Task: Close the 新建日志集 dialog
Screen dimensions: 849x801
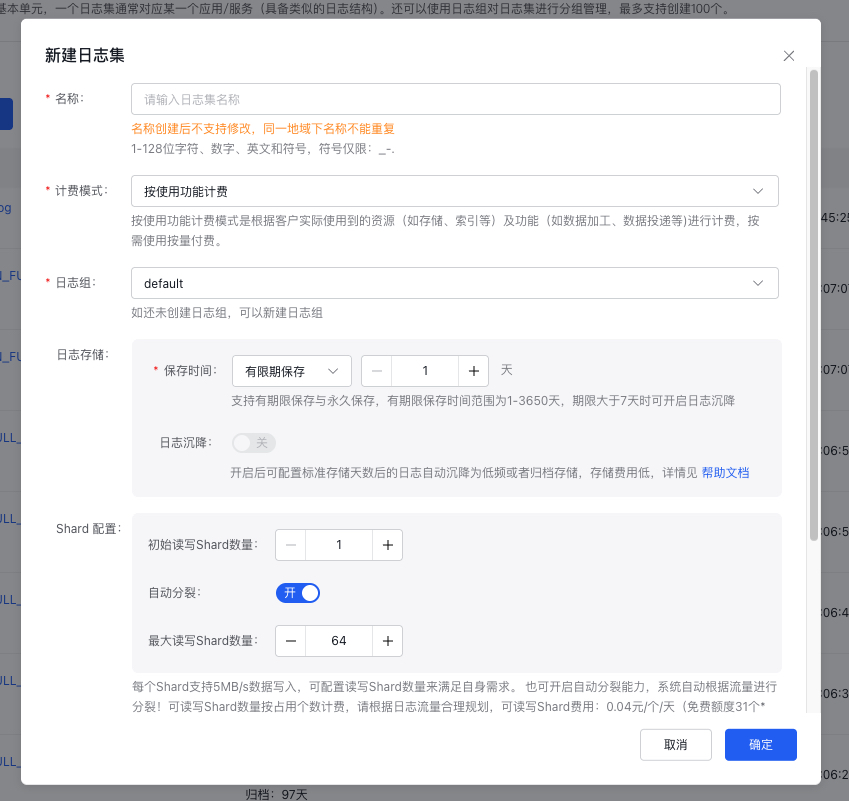Action: click(x=789, y=56)
